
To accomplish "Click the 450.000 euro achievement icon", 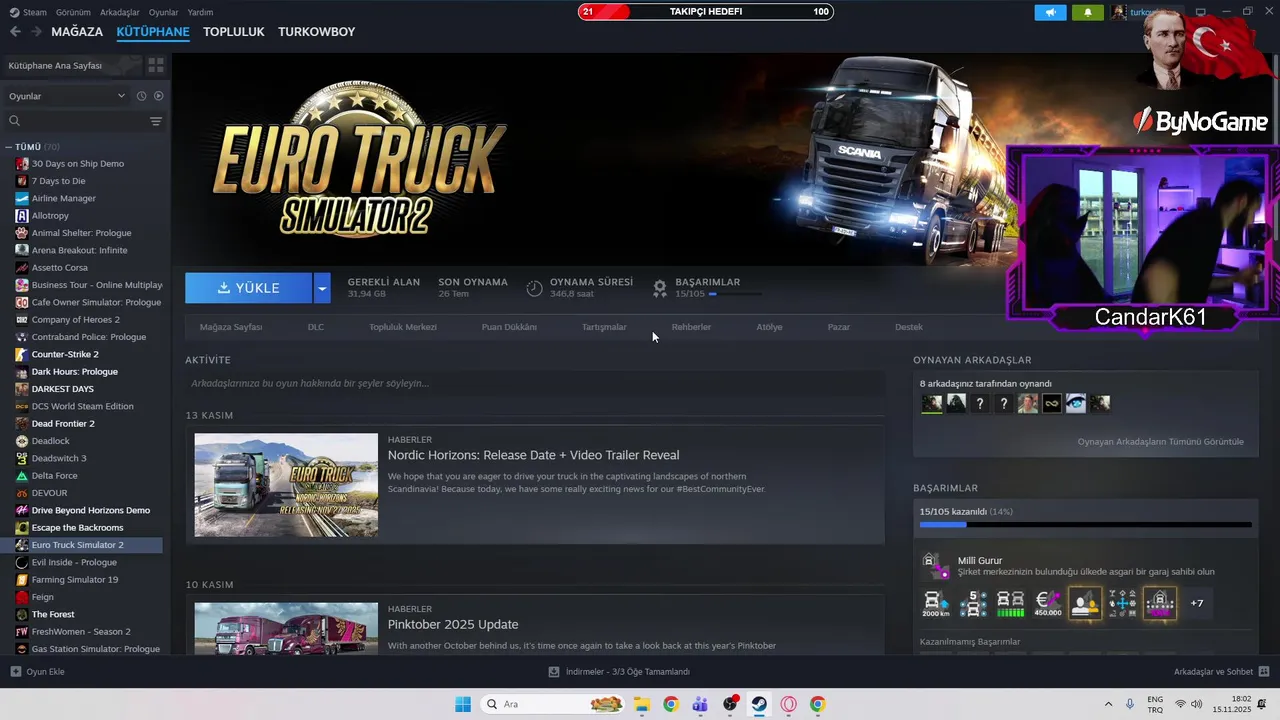I will tap(1048, 603).
